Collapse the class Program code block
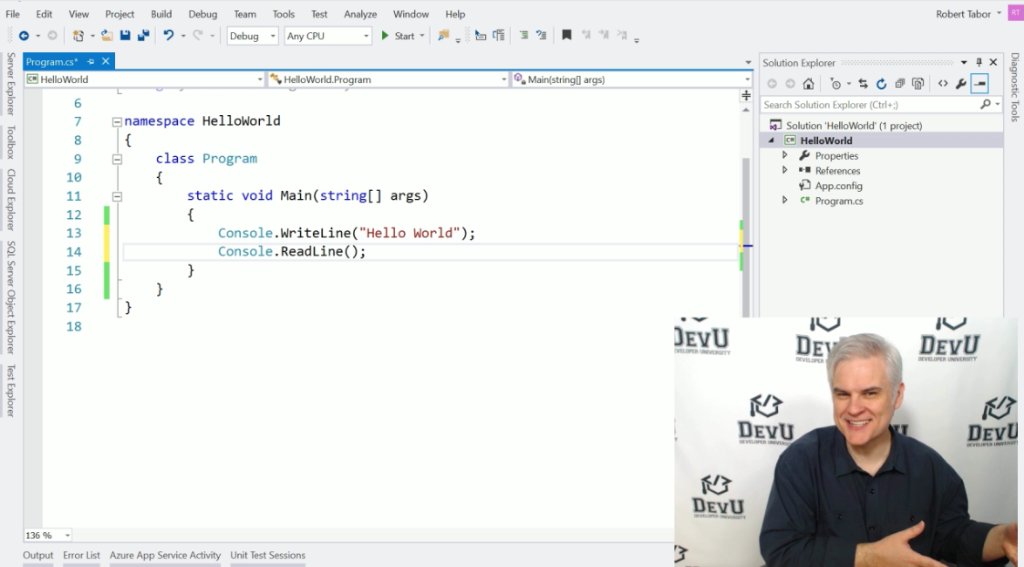1024x567 pixels. click(117, 159)
